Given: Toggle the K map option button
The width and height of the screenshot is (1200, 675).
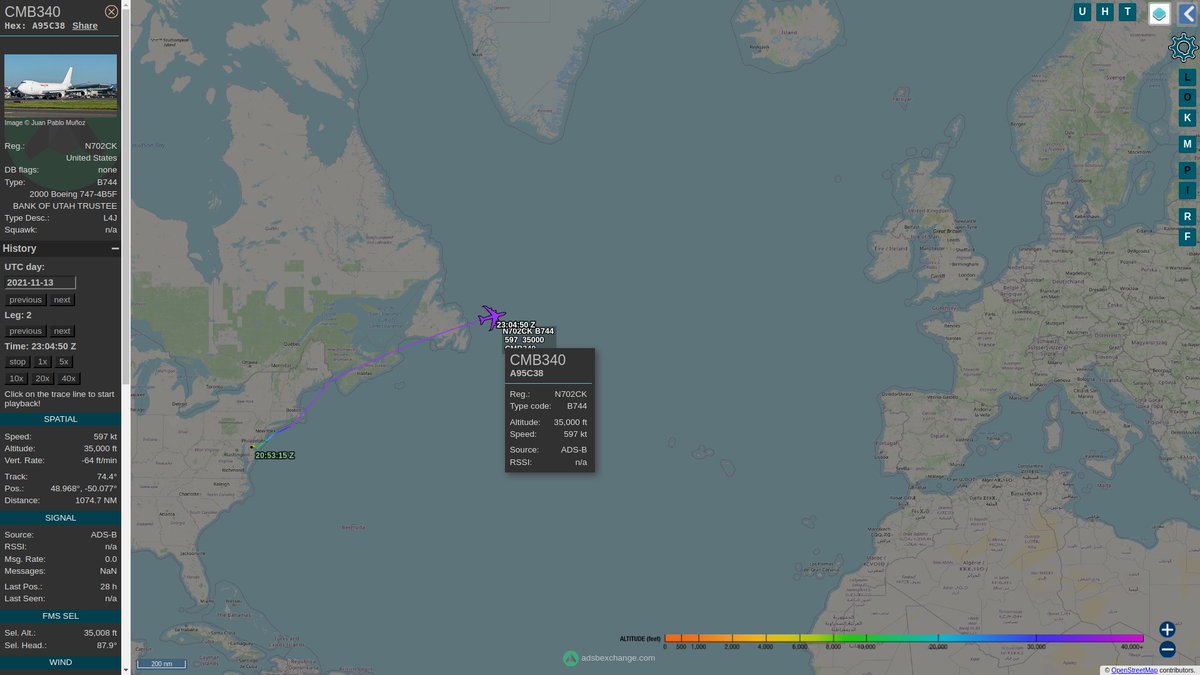Looking at the screenshot, I should (1187, 117).
